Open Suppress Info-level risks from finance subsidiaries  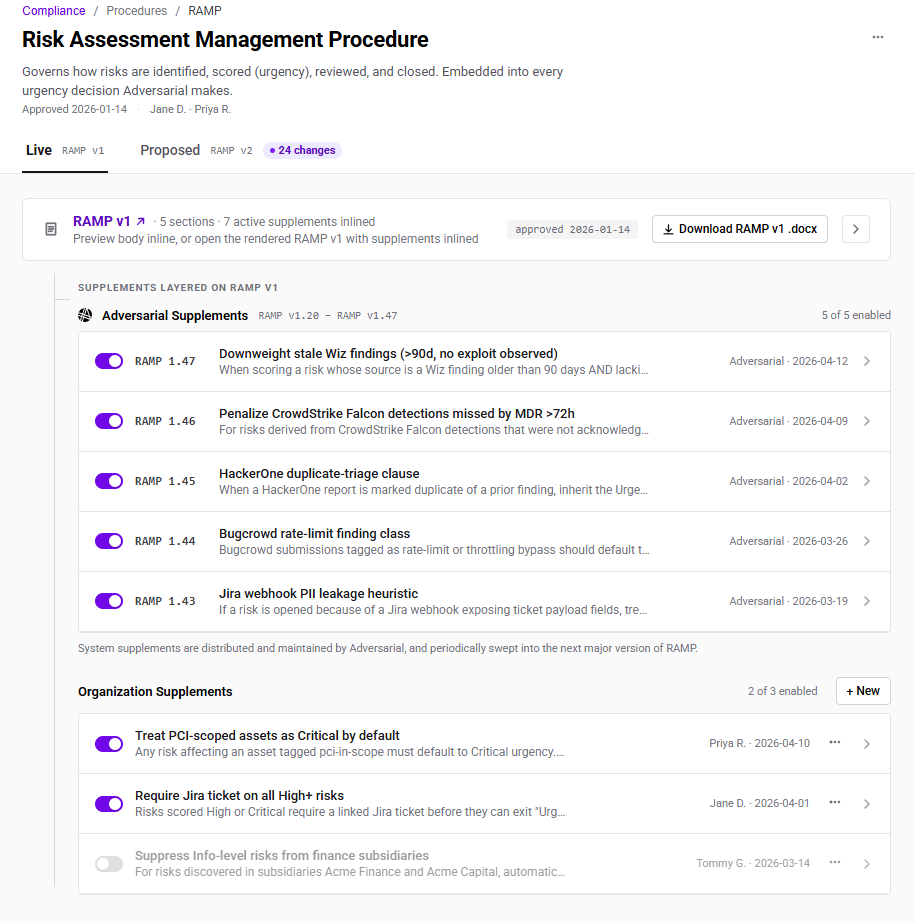coord(281,856)
